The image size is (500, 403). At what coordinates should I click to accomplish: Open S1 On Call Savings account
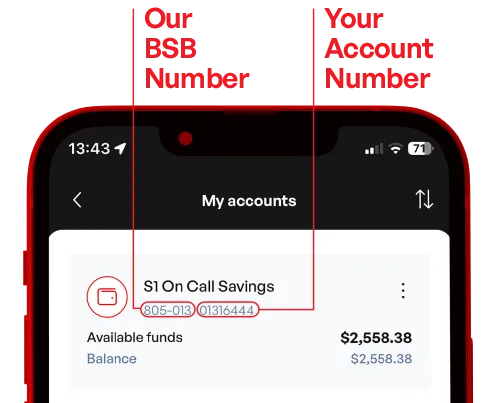pyautogui.click(x=209, y=287)
